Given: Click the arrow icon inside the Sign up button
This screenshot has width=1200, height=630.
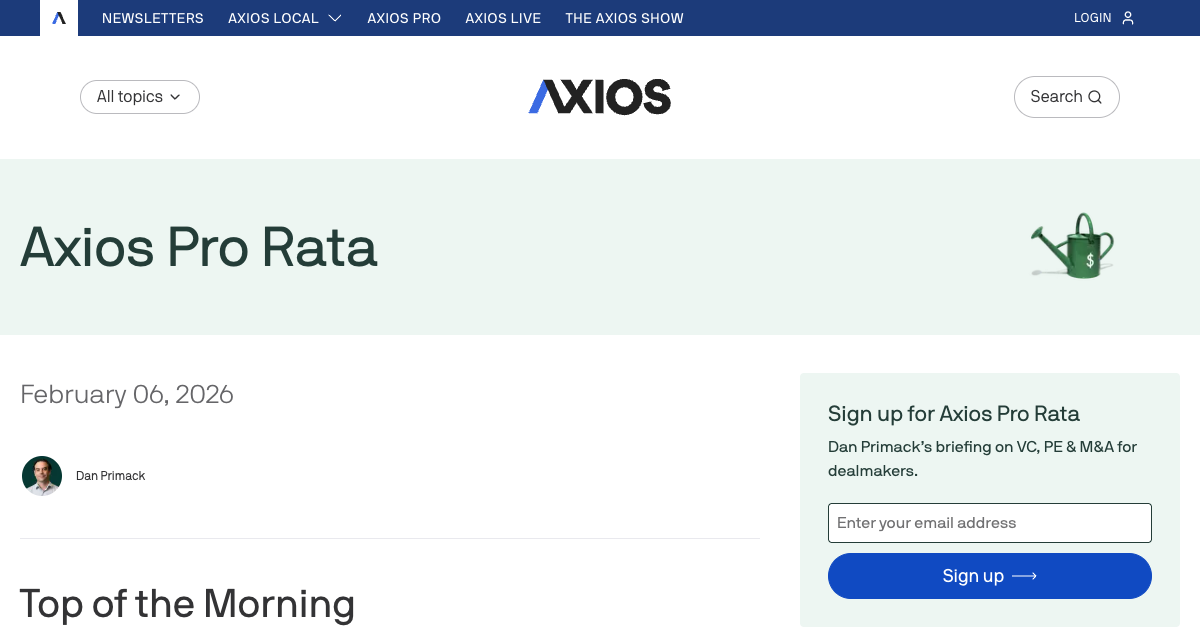Looking at the screenshot, I should click(1024, 576).
